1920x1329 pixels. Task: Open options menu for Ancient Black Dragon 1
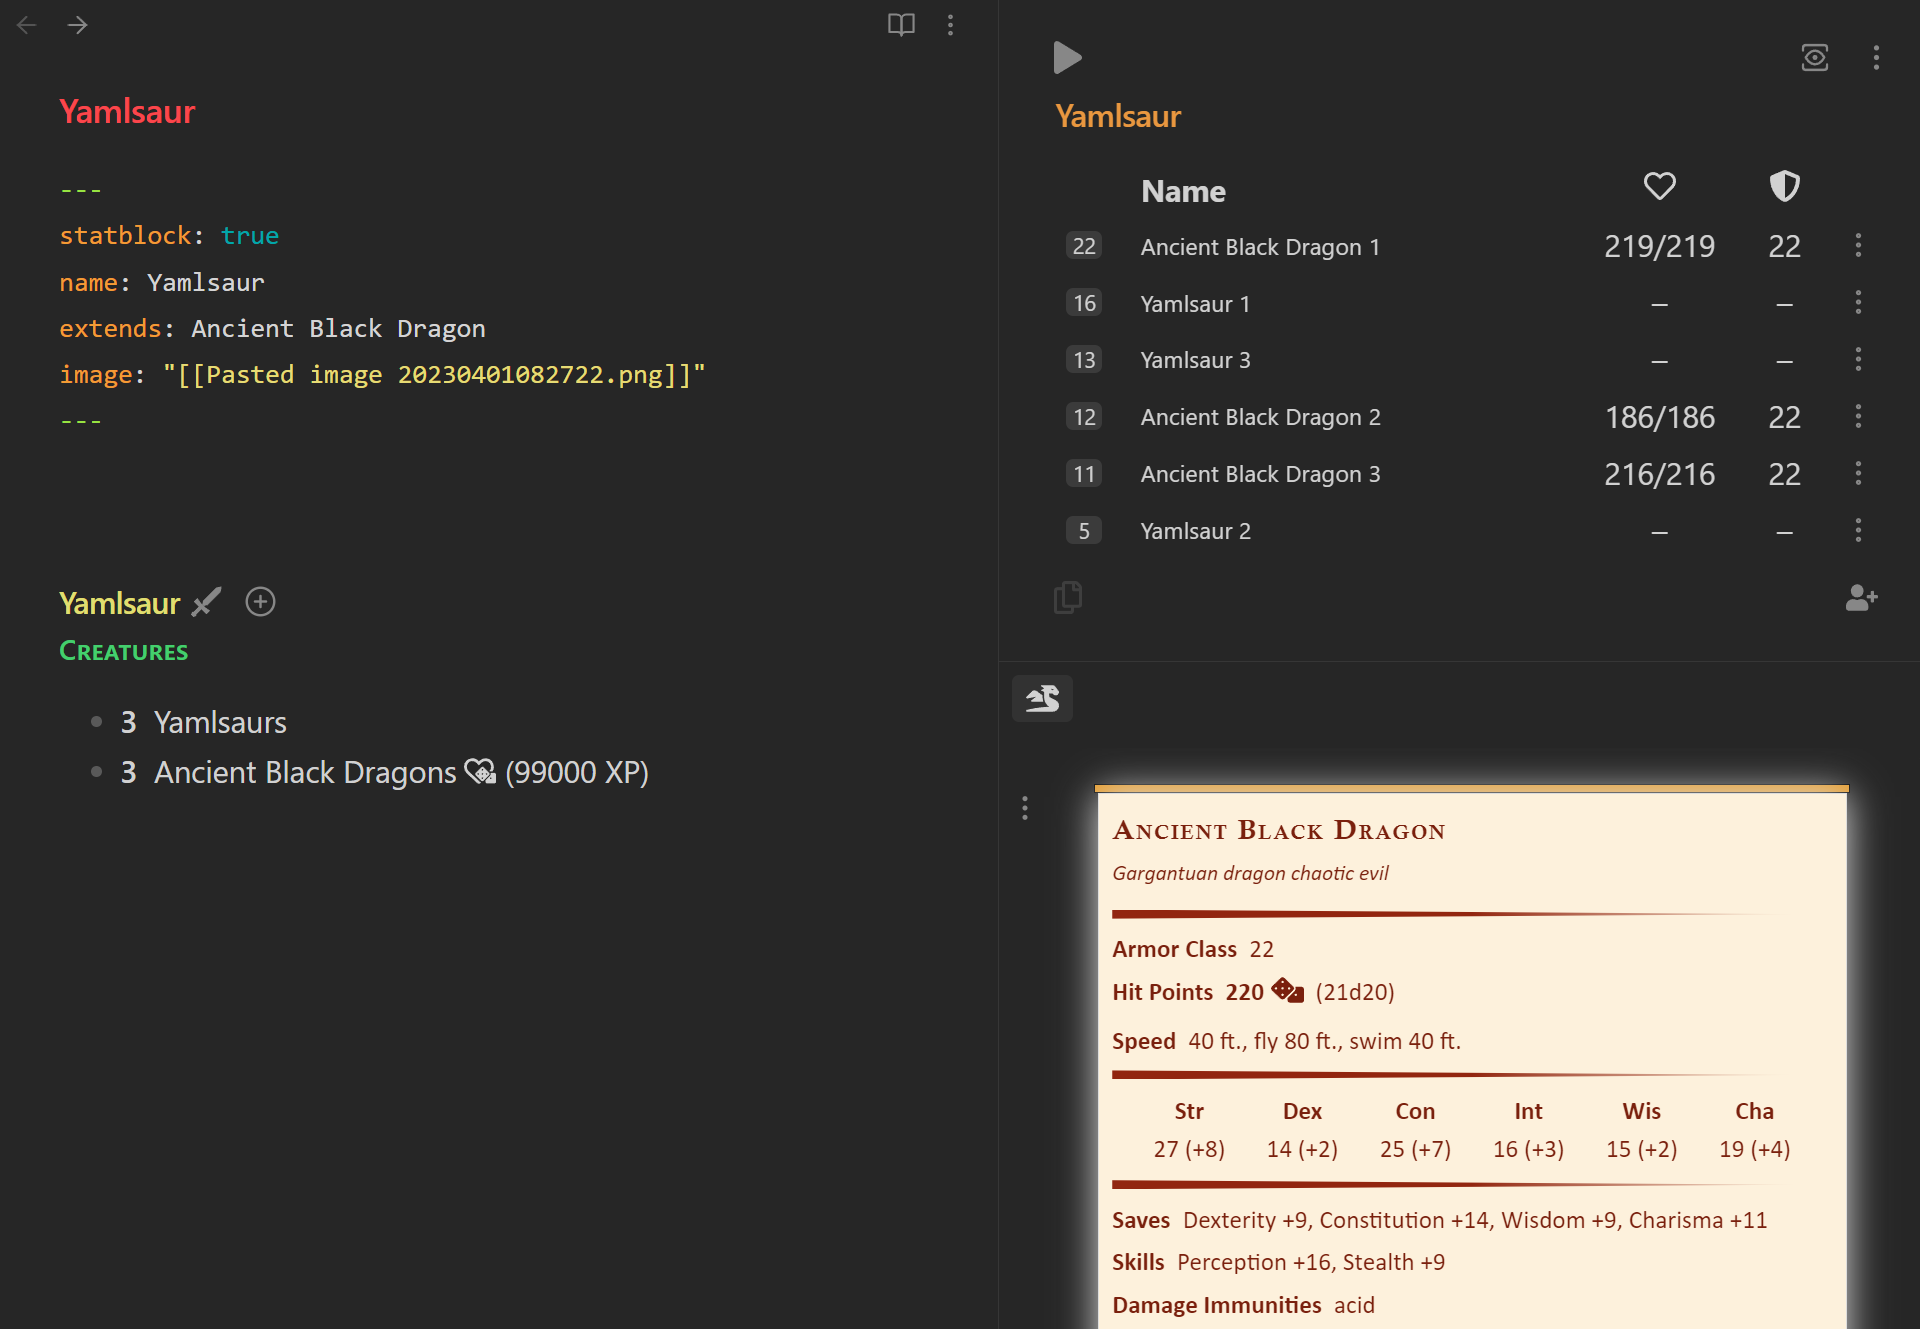[x=1858, y=244]
